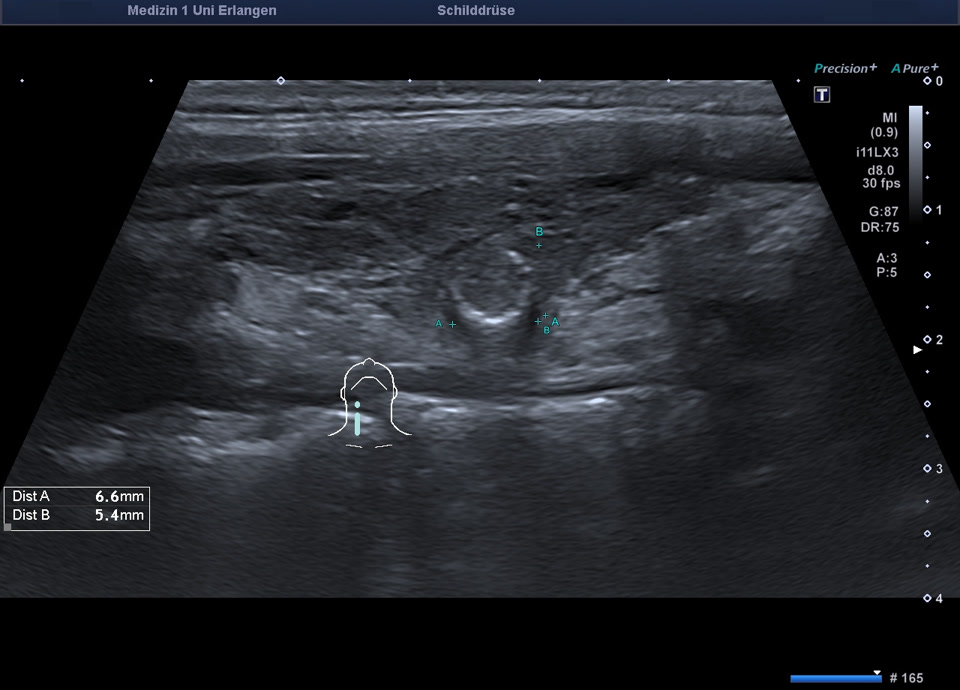
Task: Select the left caliper A cross marker
Action: tap(452, 324)
